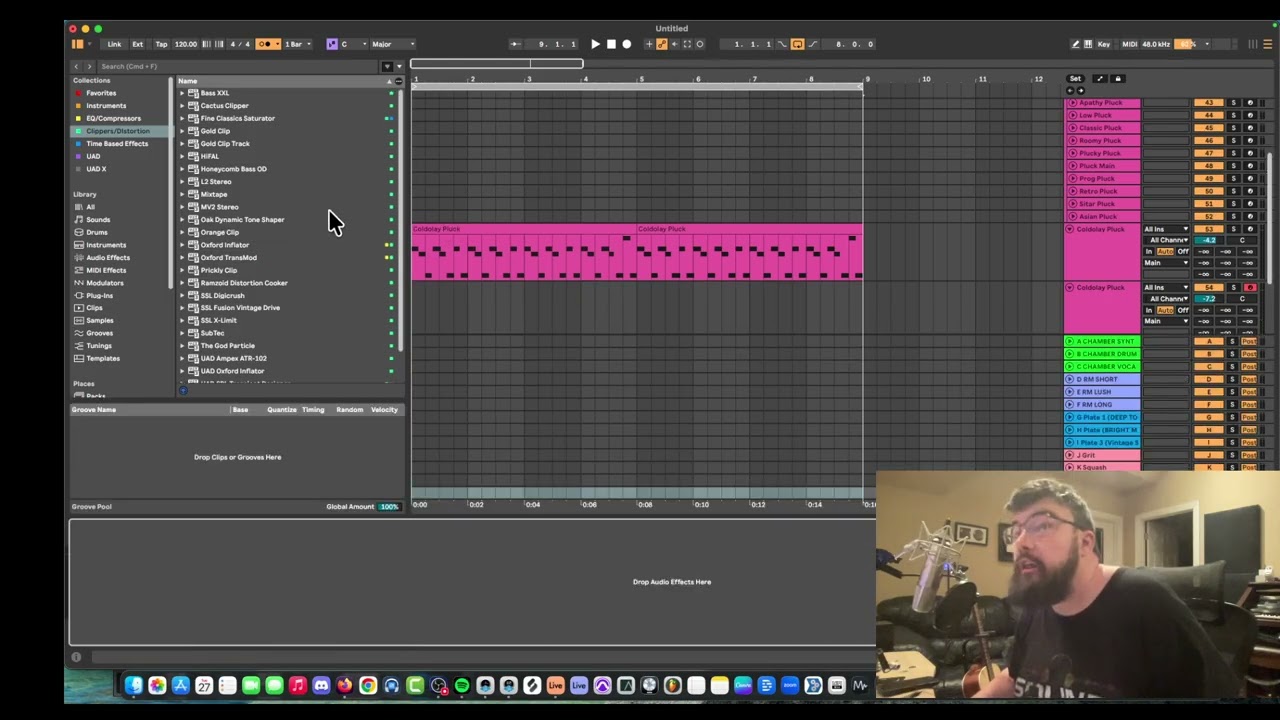Toggle the lock envelopes icon

1118,79
